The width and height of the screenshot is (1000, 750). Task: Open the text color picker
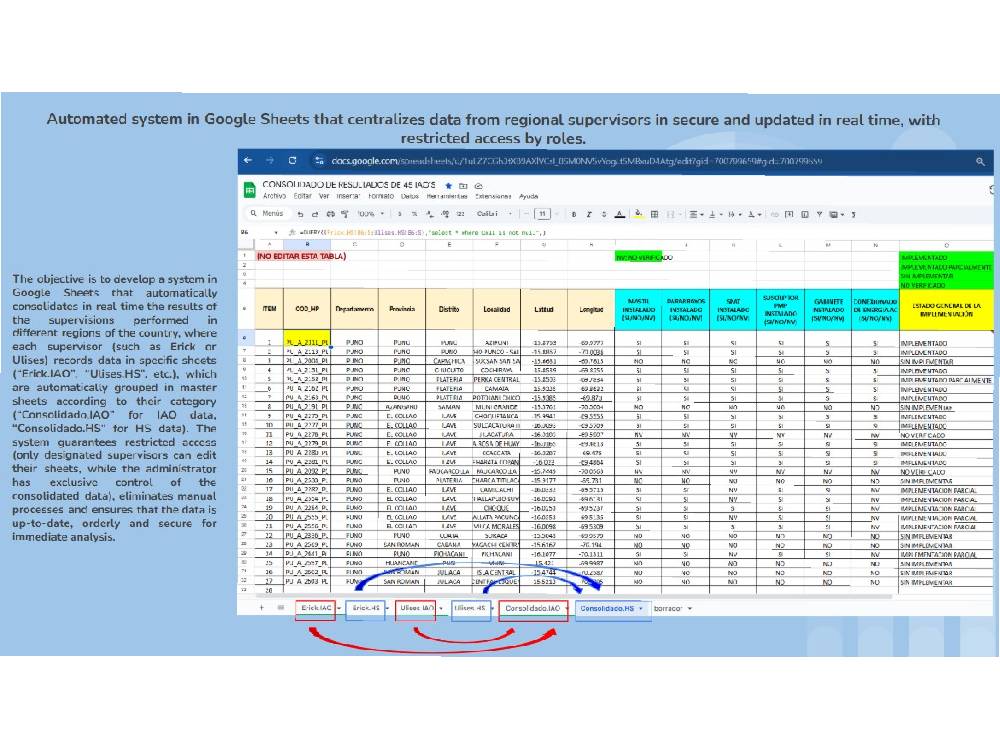(x=619, y=214)
